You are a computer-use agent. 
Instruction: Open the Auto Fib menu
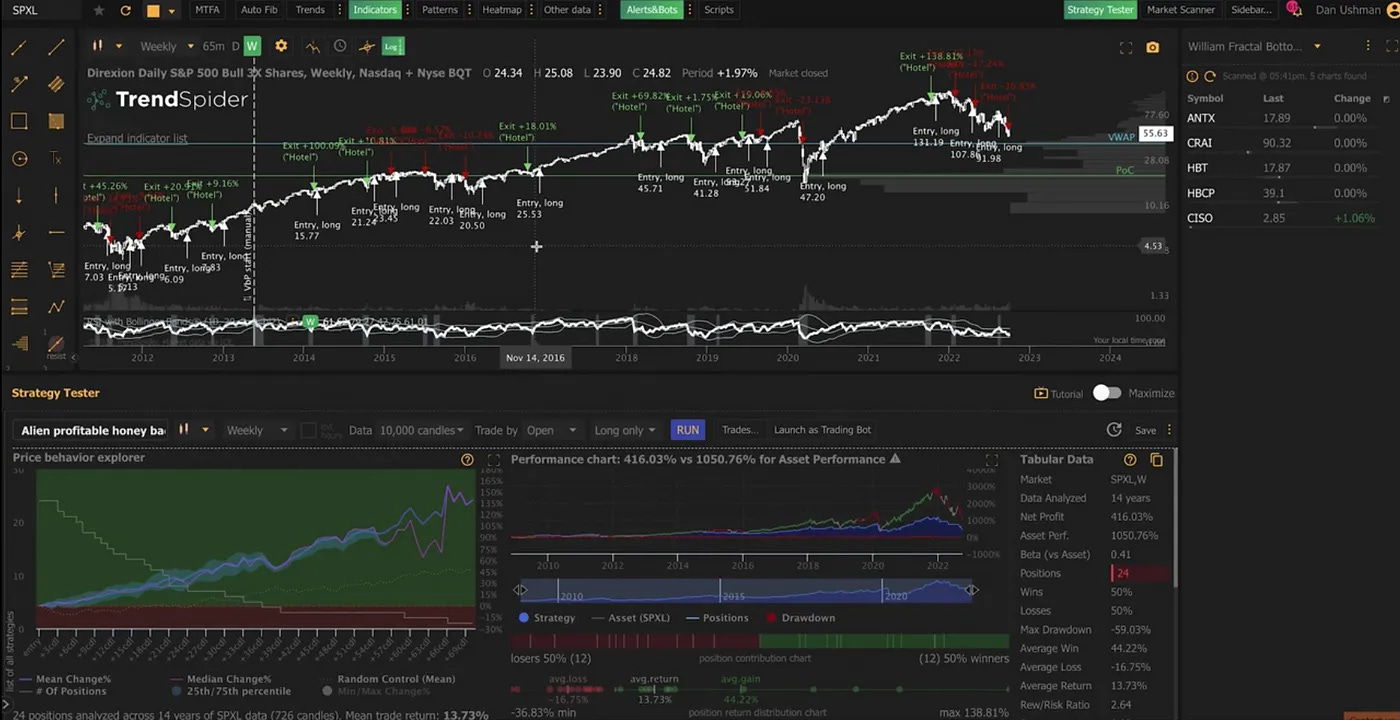click(x=259, y=10)
